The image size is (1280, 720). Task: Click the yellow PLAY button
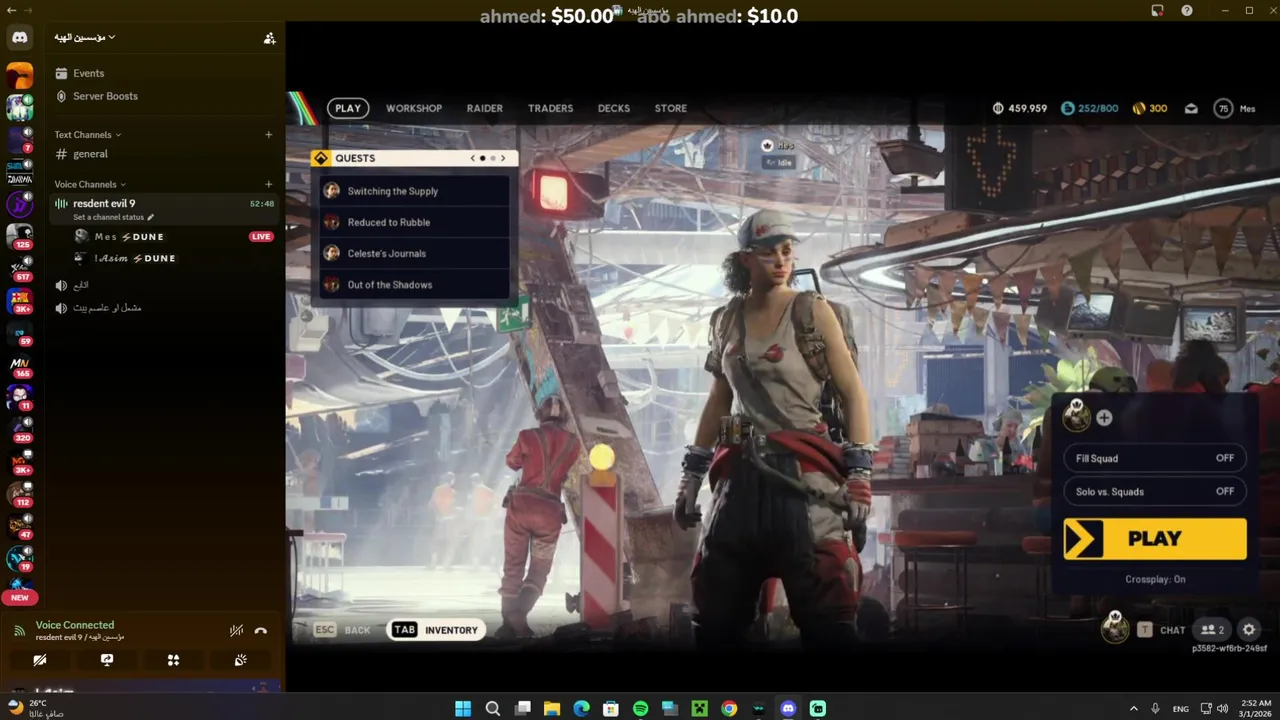1155,539
